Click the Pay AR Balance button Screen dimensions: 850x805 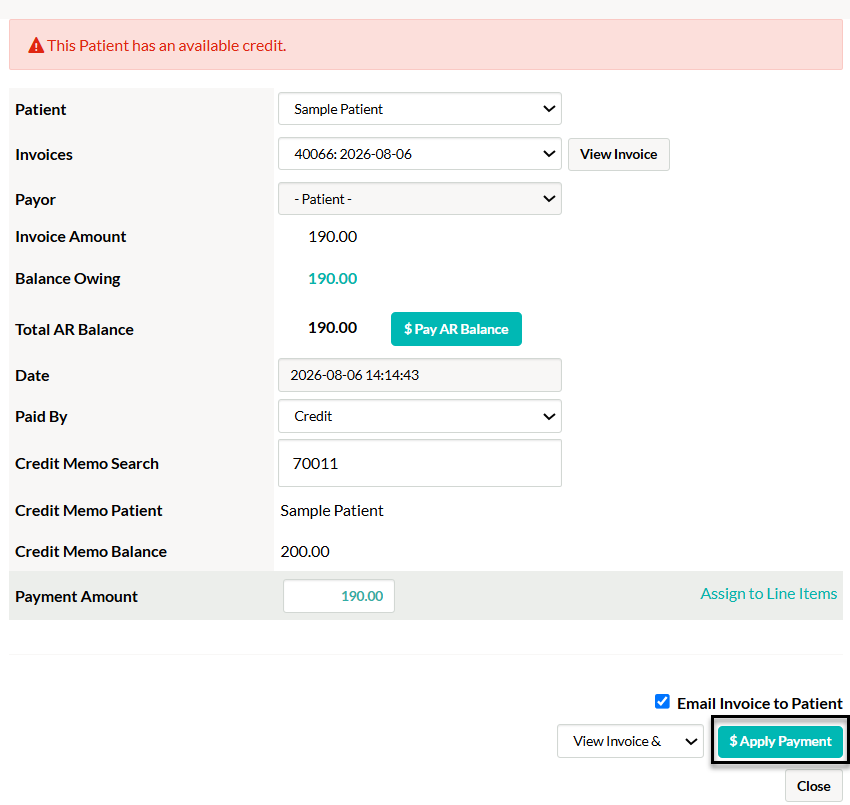click(456, 329)
